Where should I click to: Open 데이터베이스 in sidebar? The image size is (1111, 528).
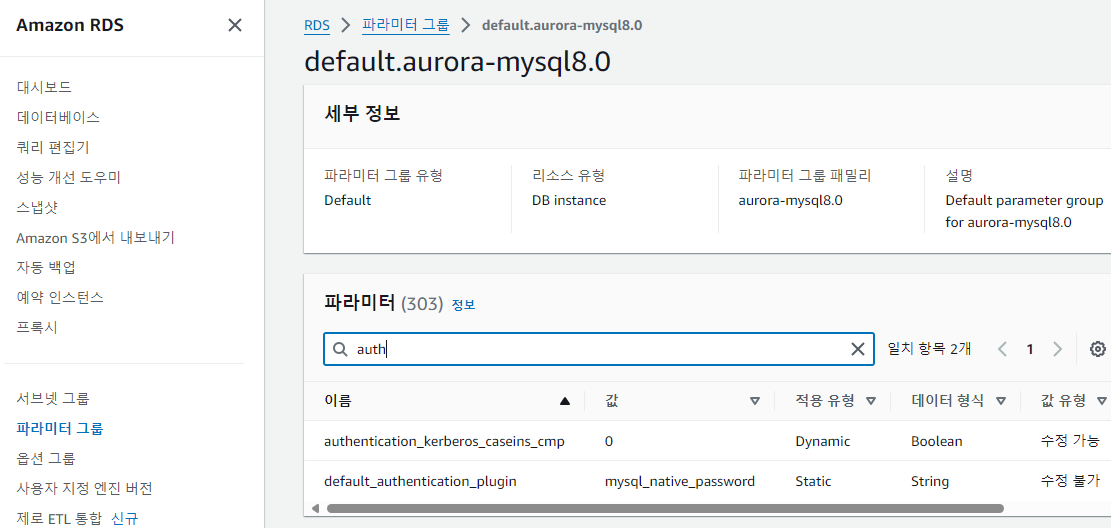(58, 117)
